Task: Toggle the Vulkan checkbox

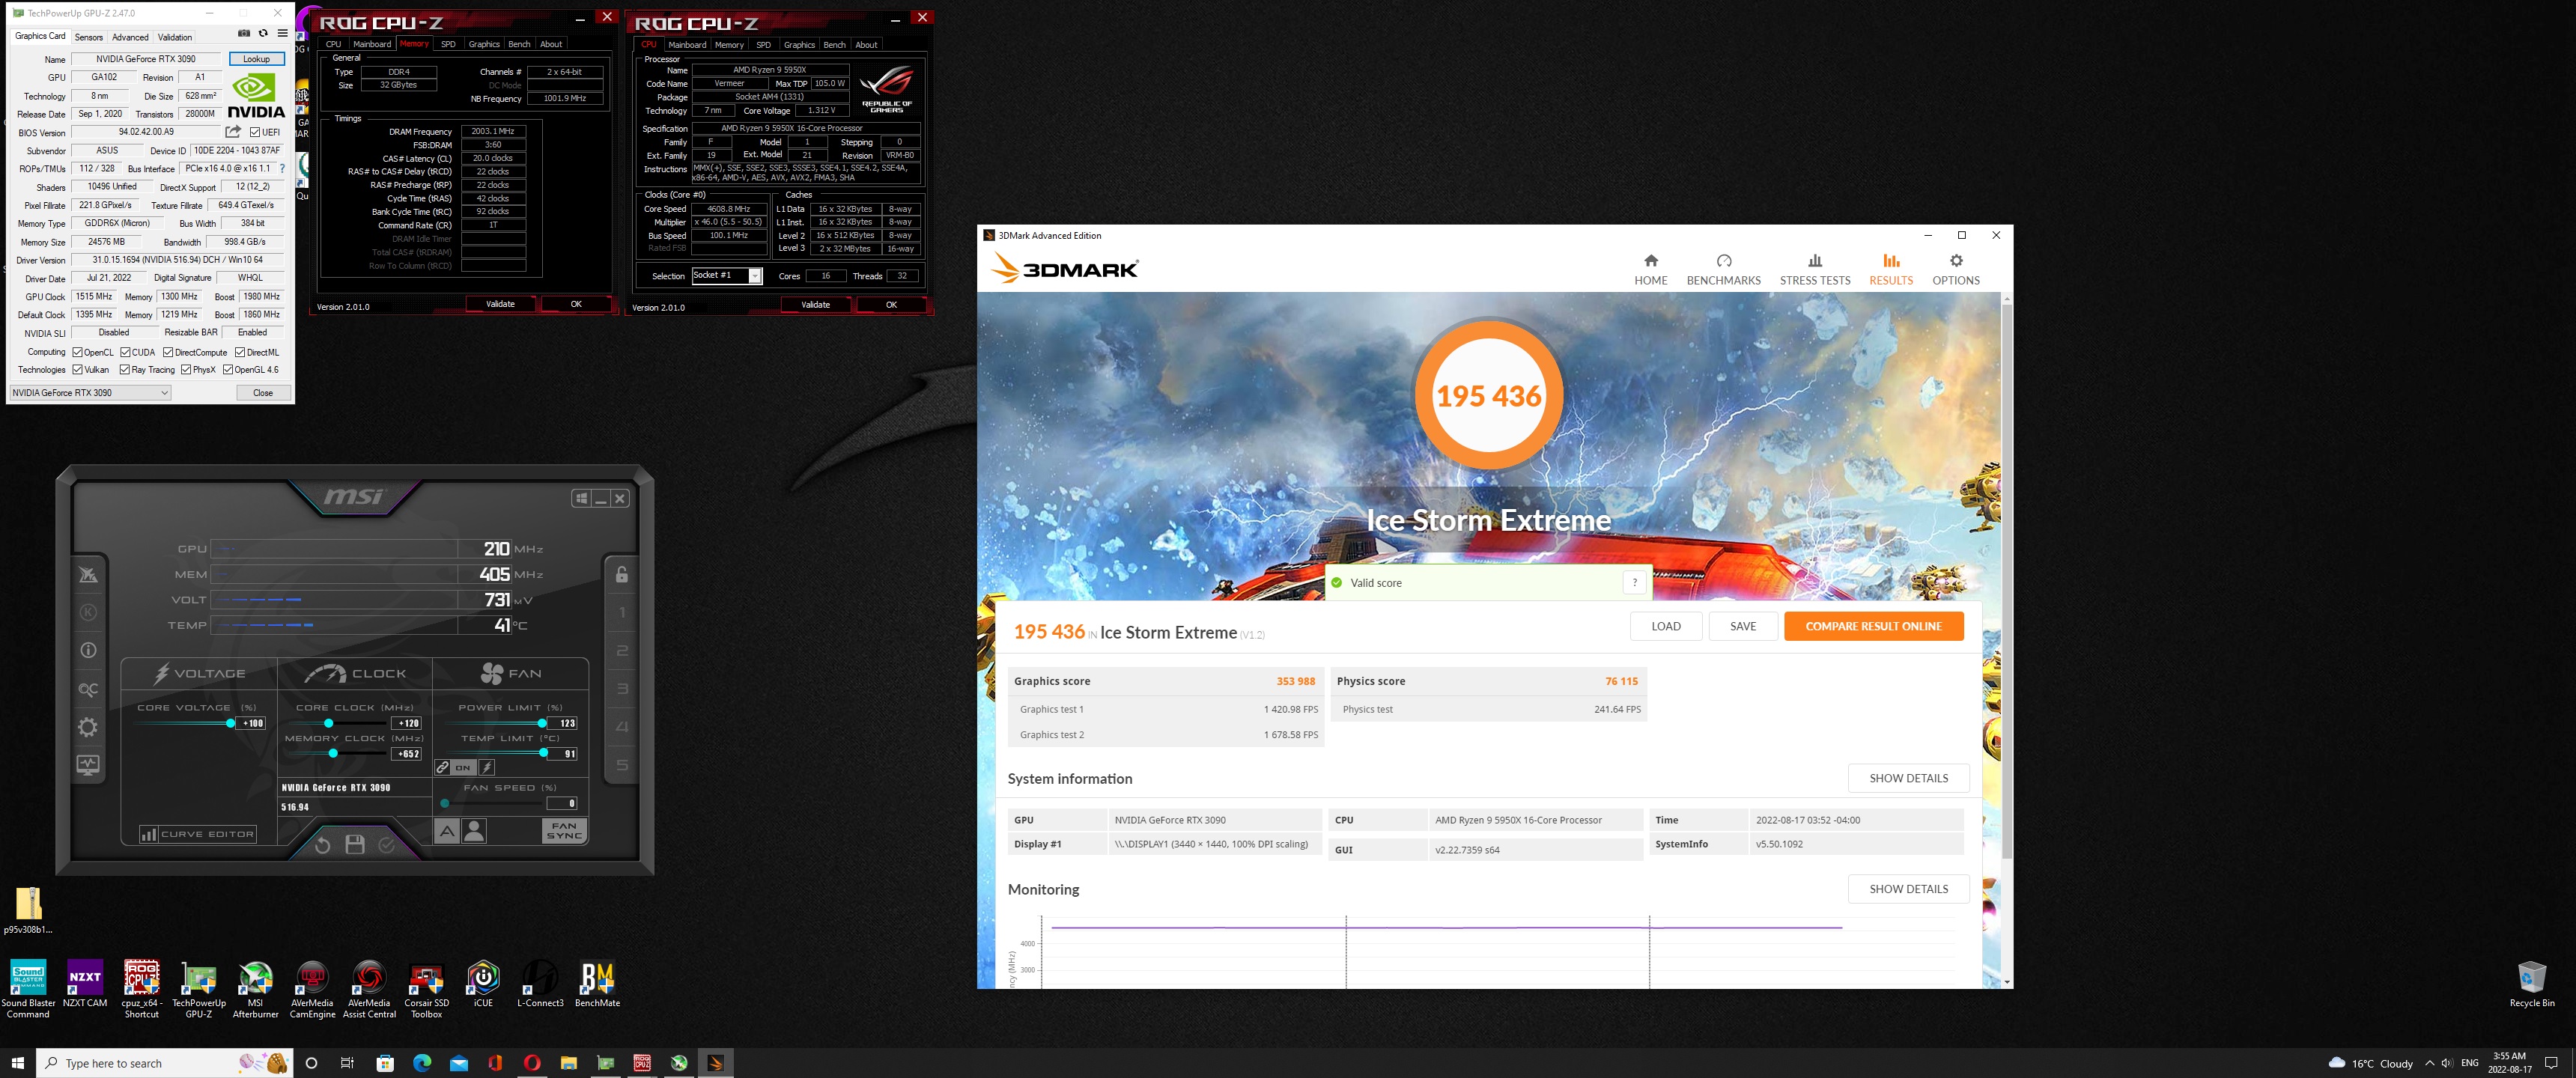Action: 77,369
